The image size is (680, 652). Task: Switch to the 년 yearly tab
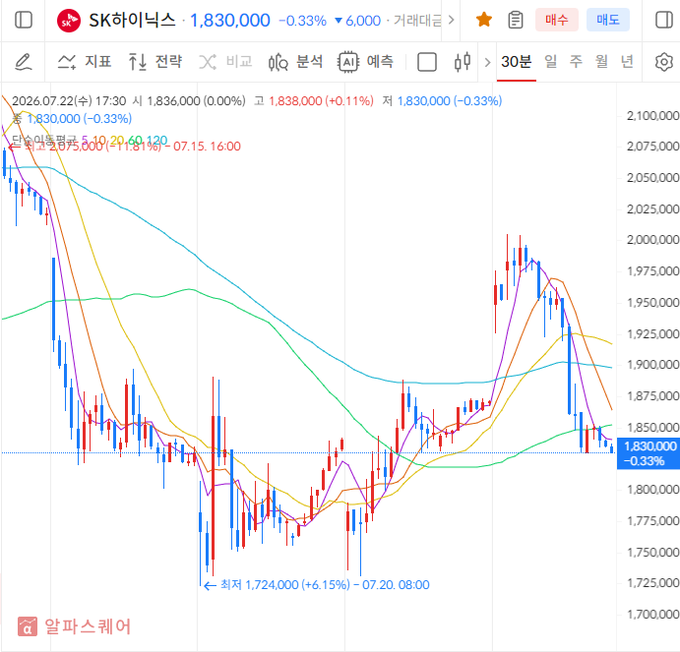[x=627, y=62]
